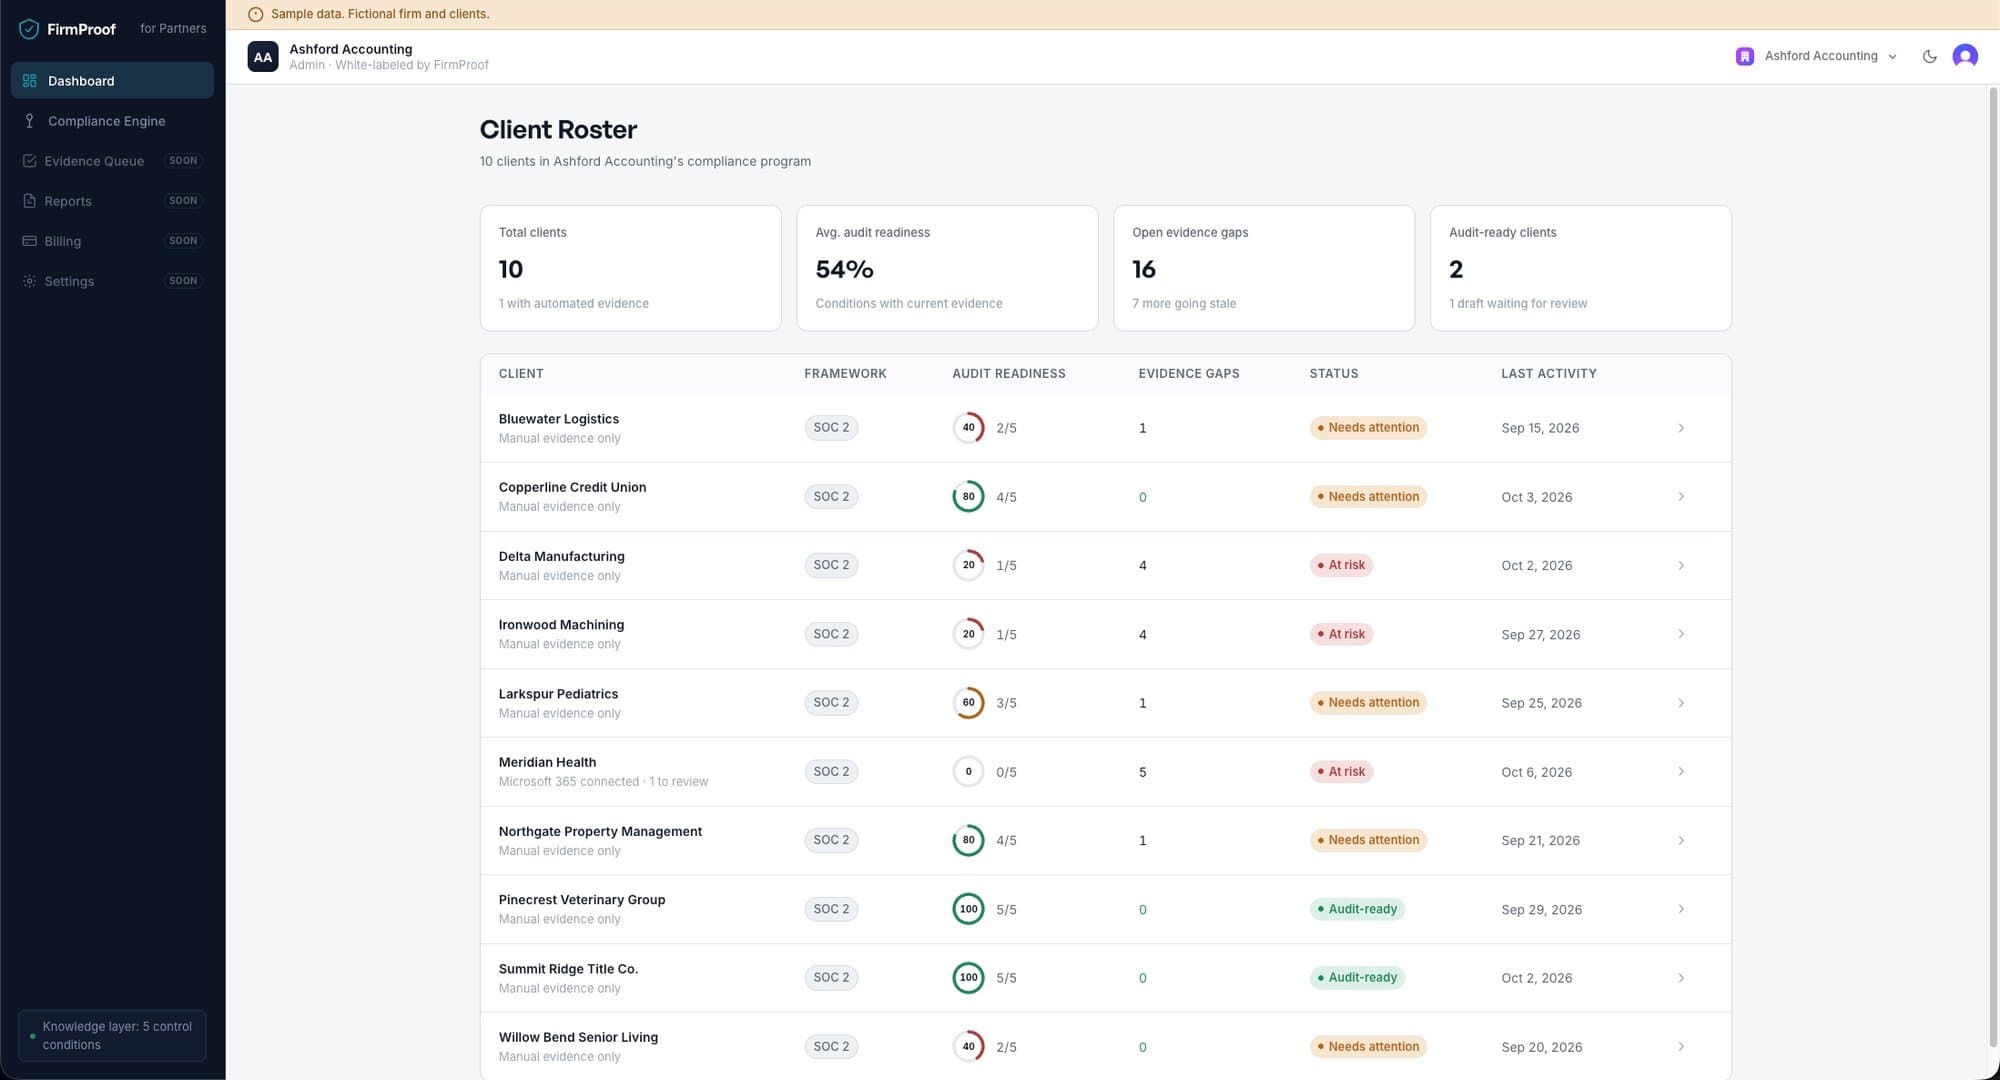Click Northgate Property 80 readiness ring
2000x1080 pixels.
[x=968, y=840]
